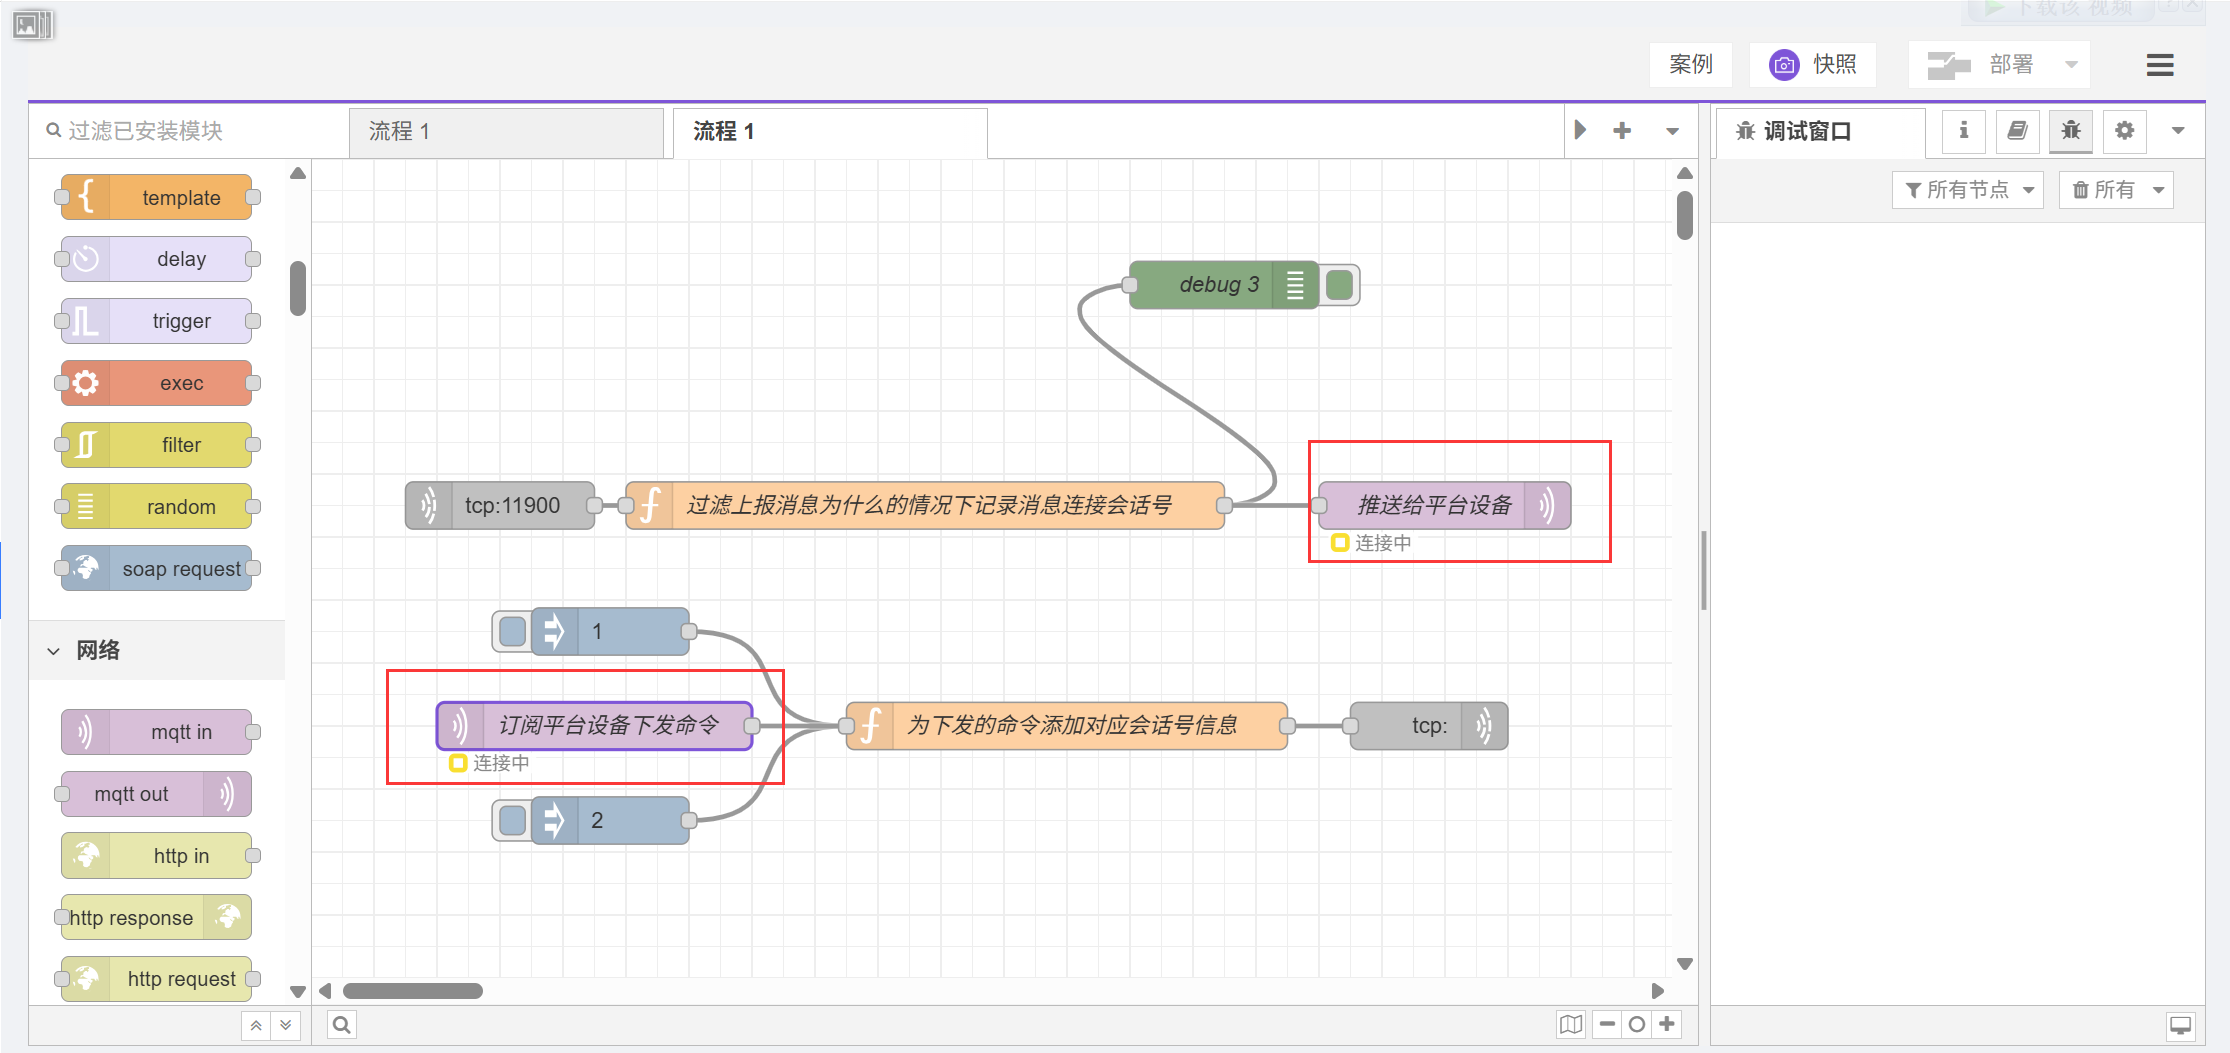
Task: Switch to the first 流程 1 tab
Action: coord(505,132)
